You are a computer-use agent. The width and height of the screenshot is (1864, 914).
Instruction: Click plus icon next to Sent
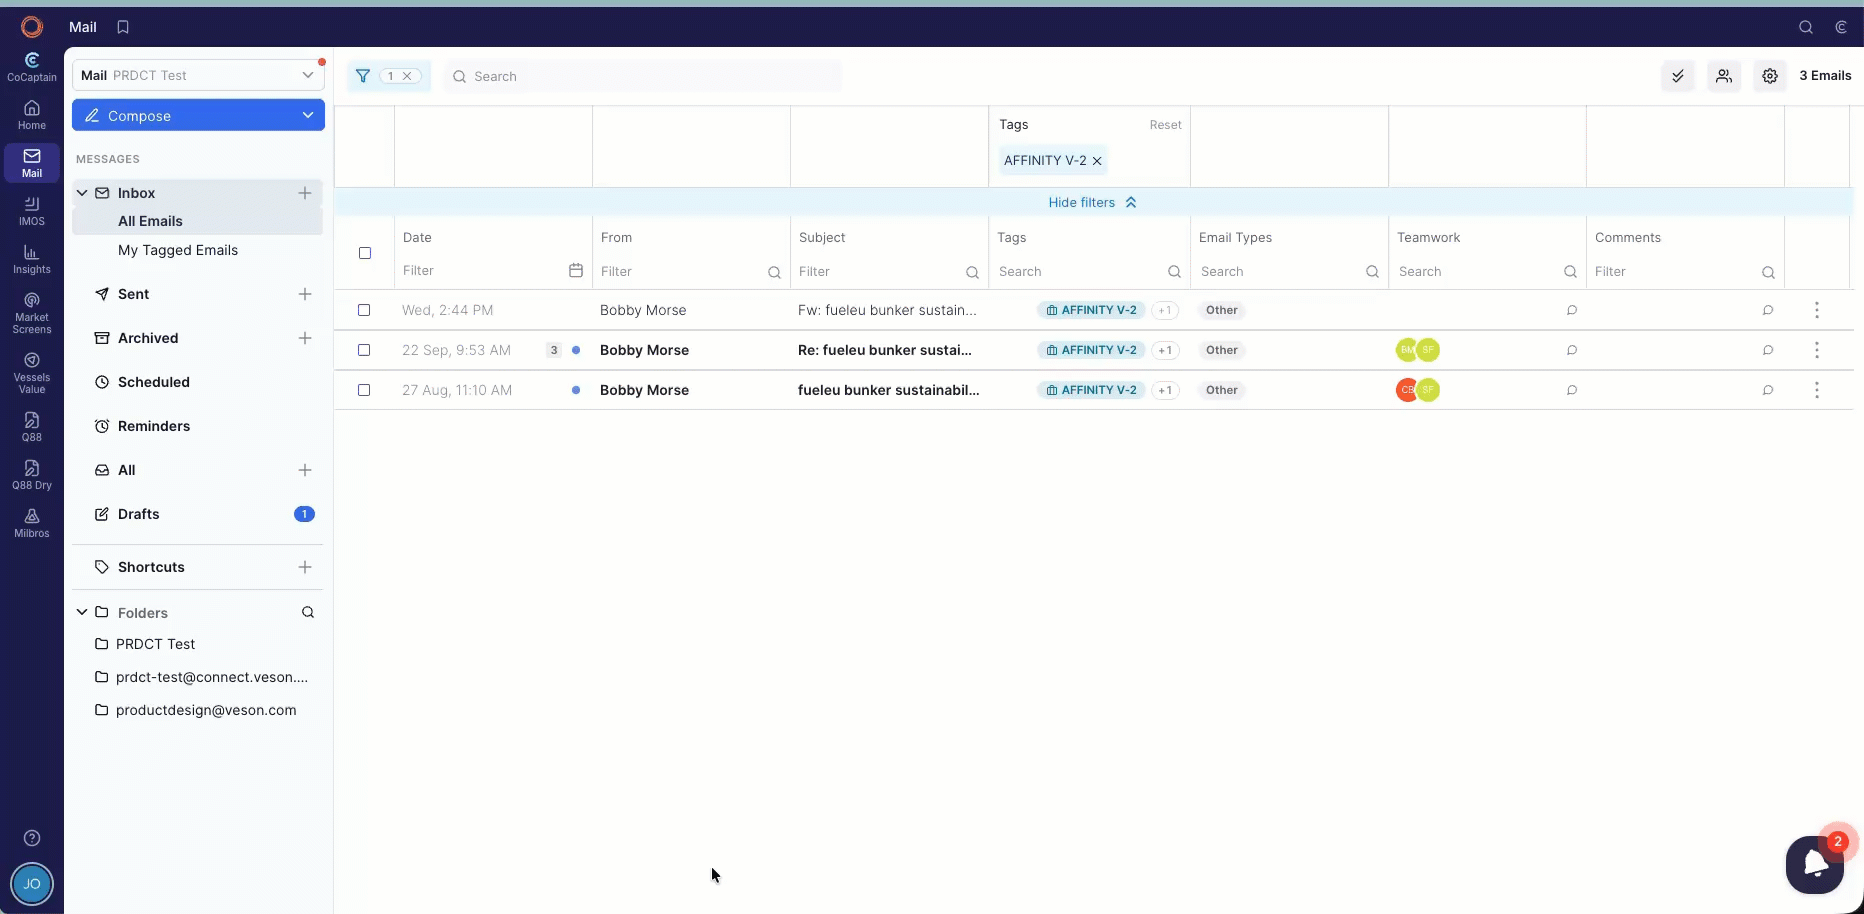[305, 294]
